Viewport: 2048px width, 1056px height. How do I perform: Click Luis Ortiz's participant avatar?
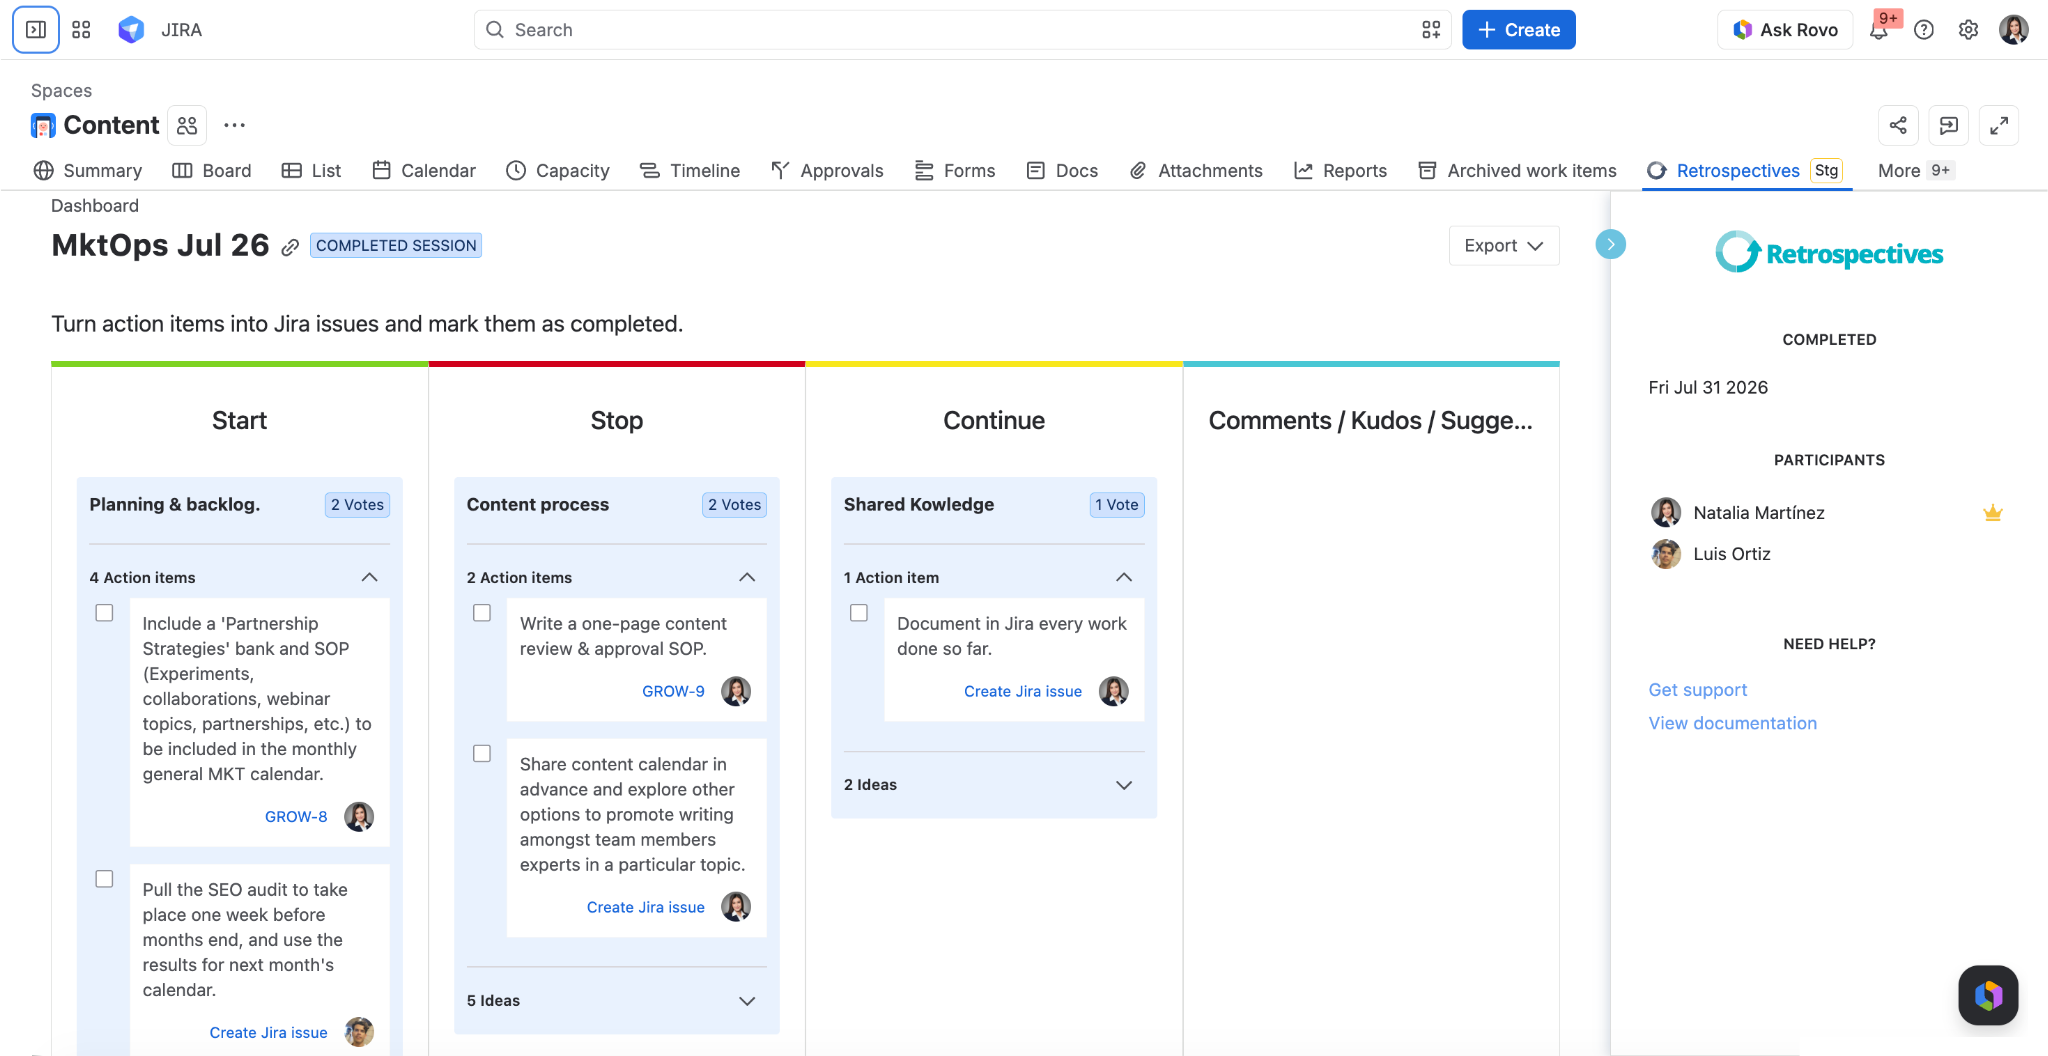(x=1666, y=554)
